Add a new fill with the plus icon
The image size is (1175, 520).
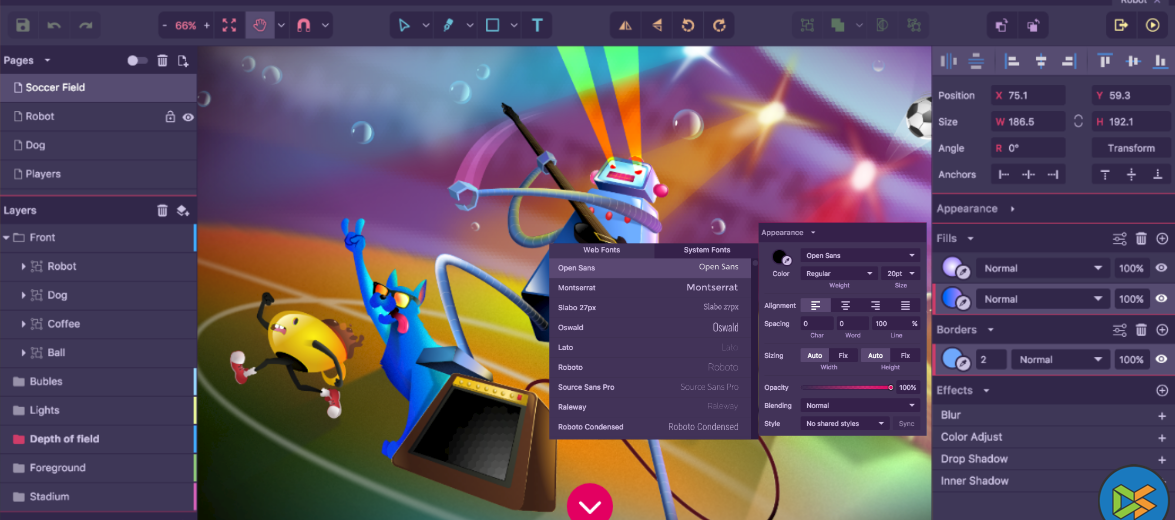[x=1162, y=239]
